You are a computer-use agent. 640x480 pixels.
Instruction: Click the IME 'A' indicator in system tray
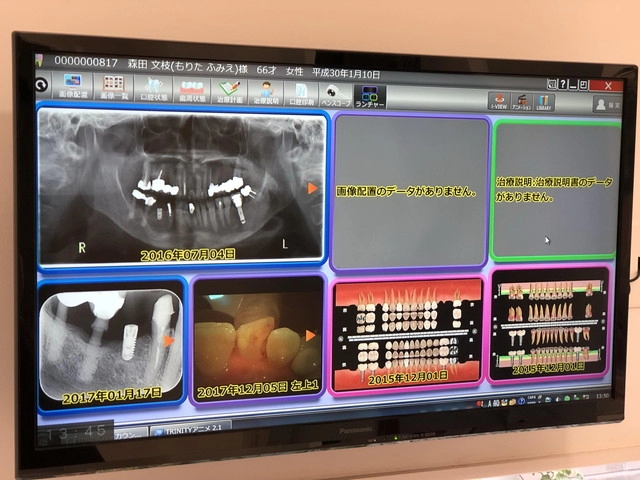[x=489, y=403]
